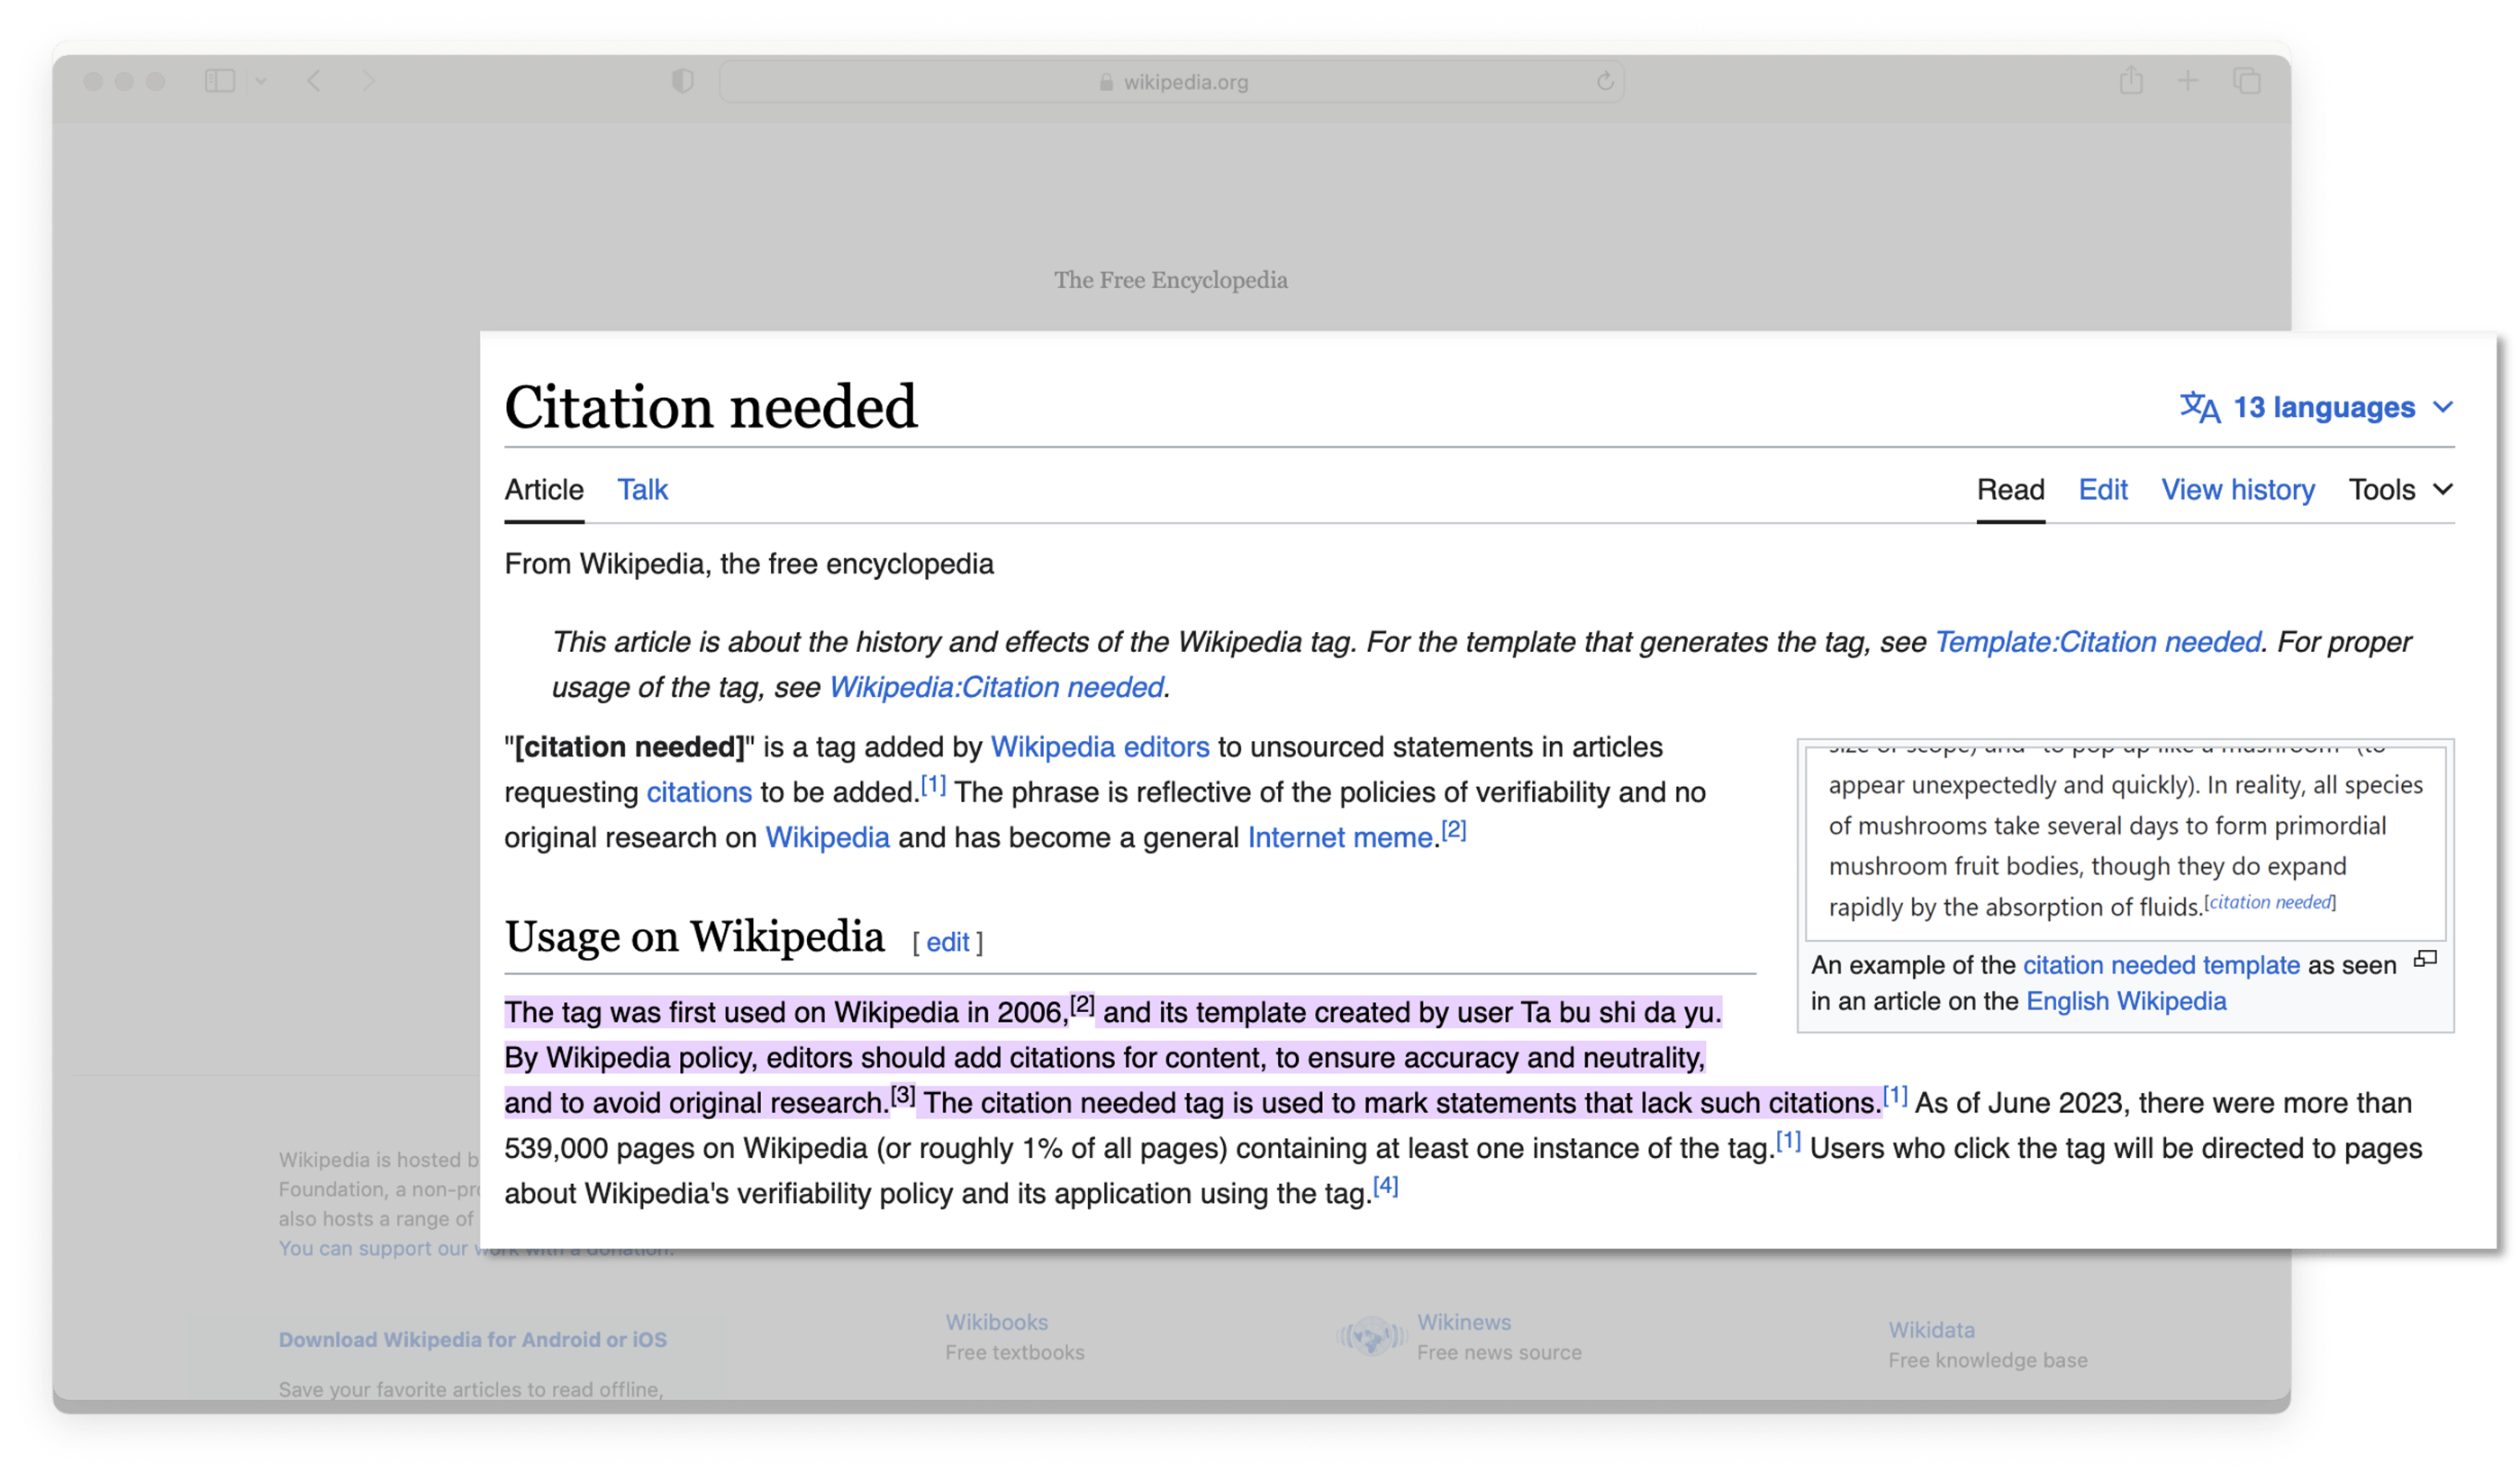Screen dimensions: 2520x1482
Task: Reload the current Wikipedia page
Action: pyautogui.click(x=1605, y=81)
